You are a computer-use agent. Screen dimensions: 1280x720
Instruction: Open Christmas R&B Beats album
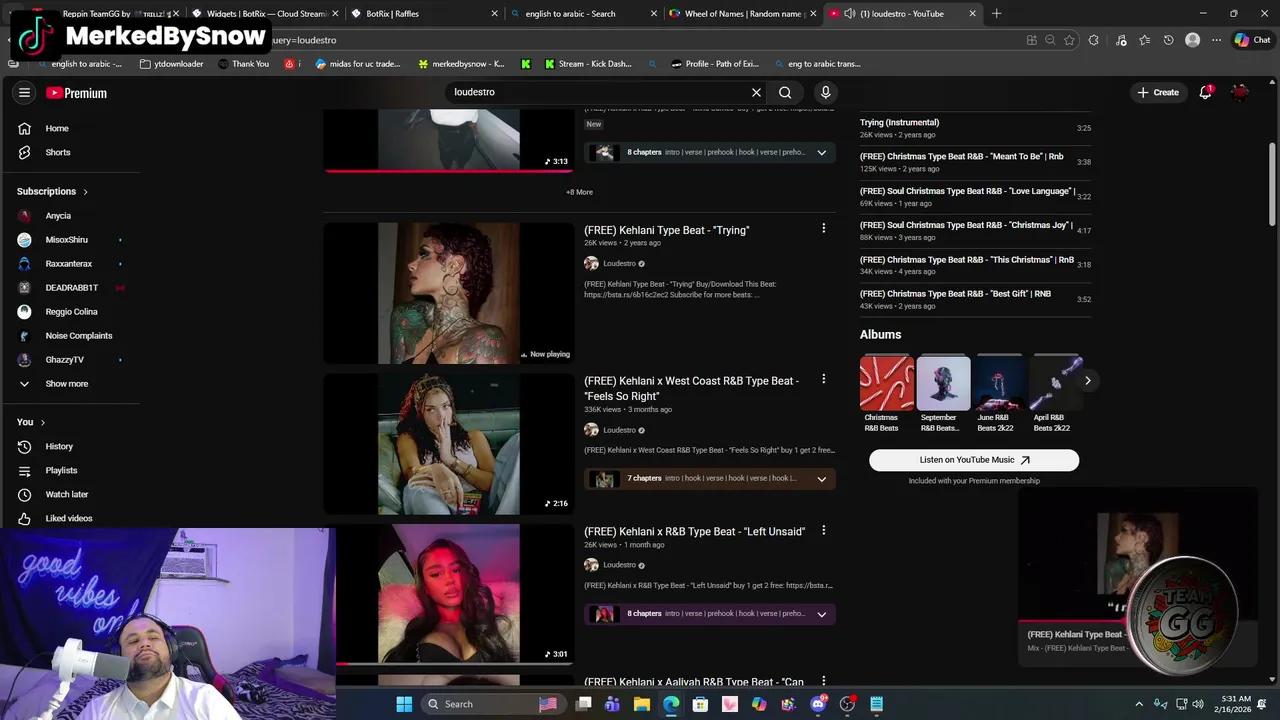[886, 394]
